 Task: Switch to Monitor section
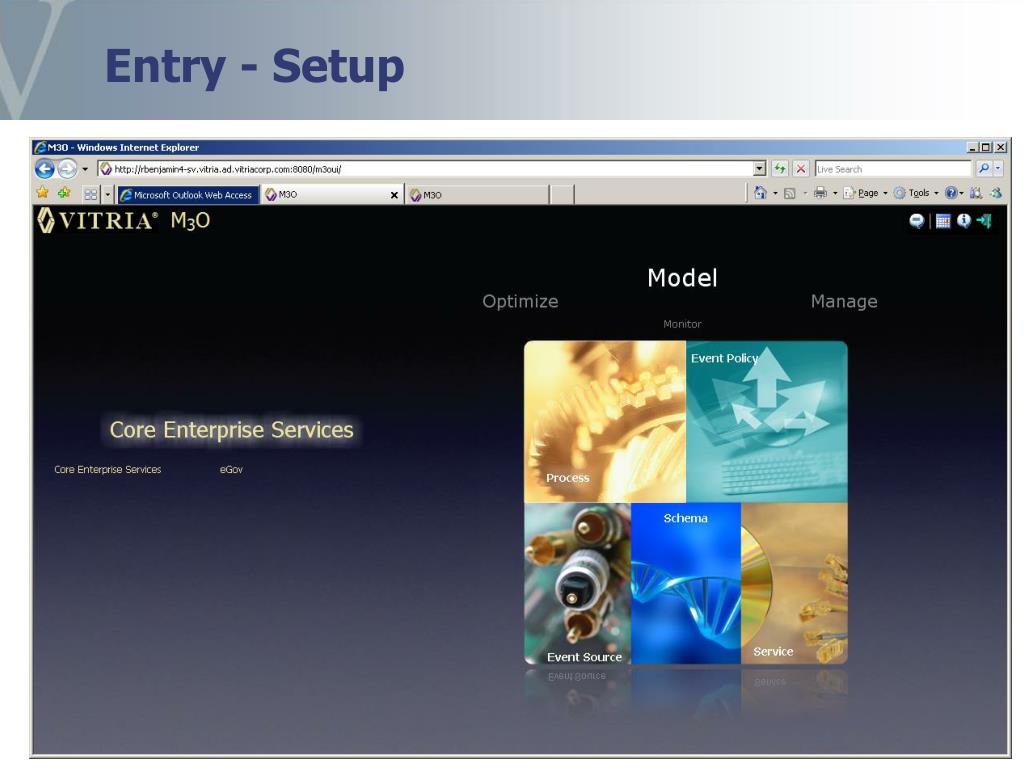tap(682, 324)
